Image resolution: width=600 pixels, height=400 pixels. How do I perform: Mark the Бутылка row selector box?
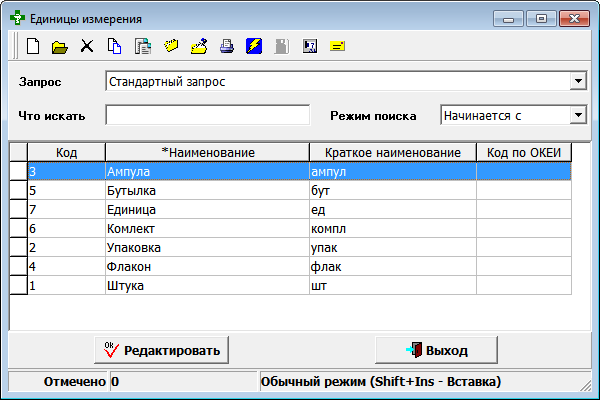tap(18, 190)
